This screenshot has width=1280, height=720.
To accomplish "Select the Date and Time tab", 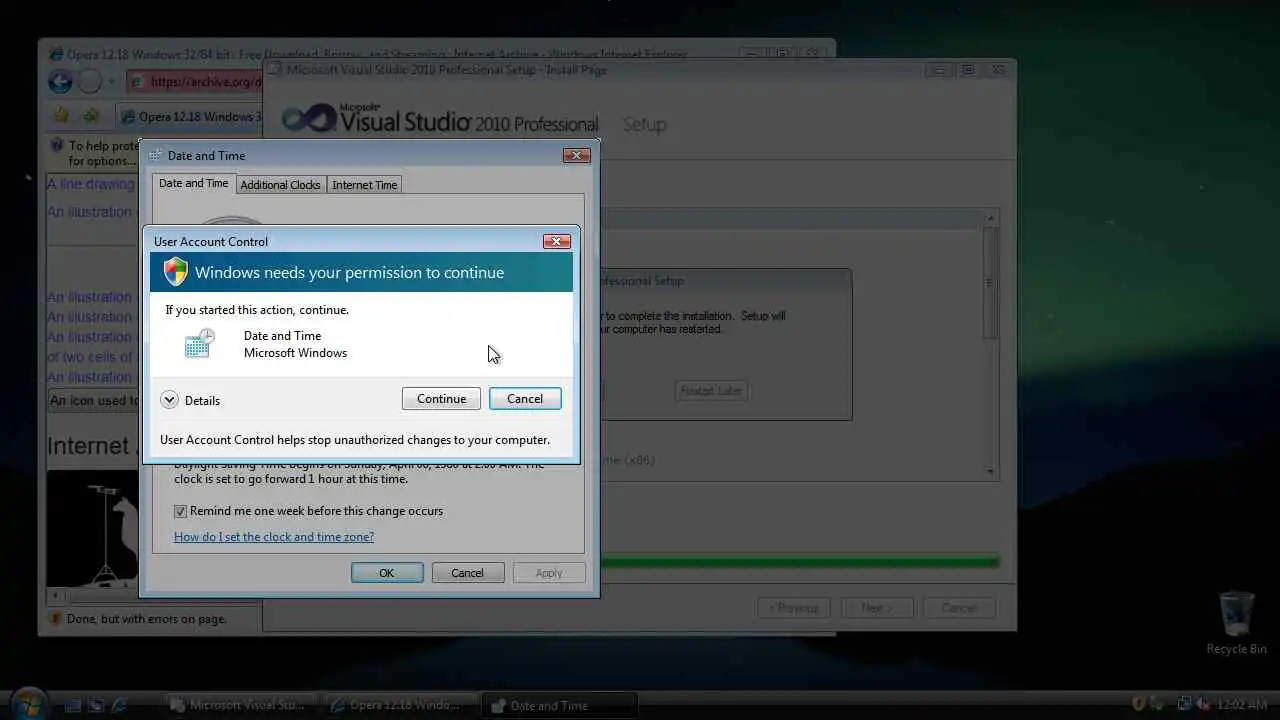I will coord(194,183).
